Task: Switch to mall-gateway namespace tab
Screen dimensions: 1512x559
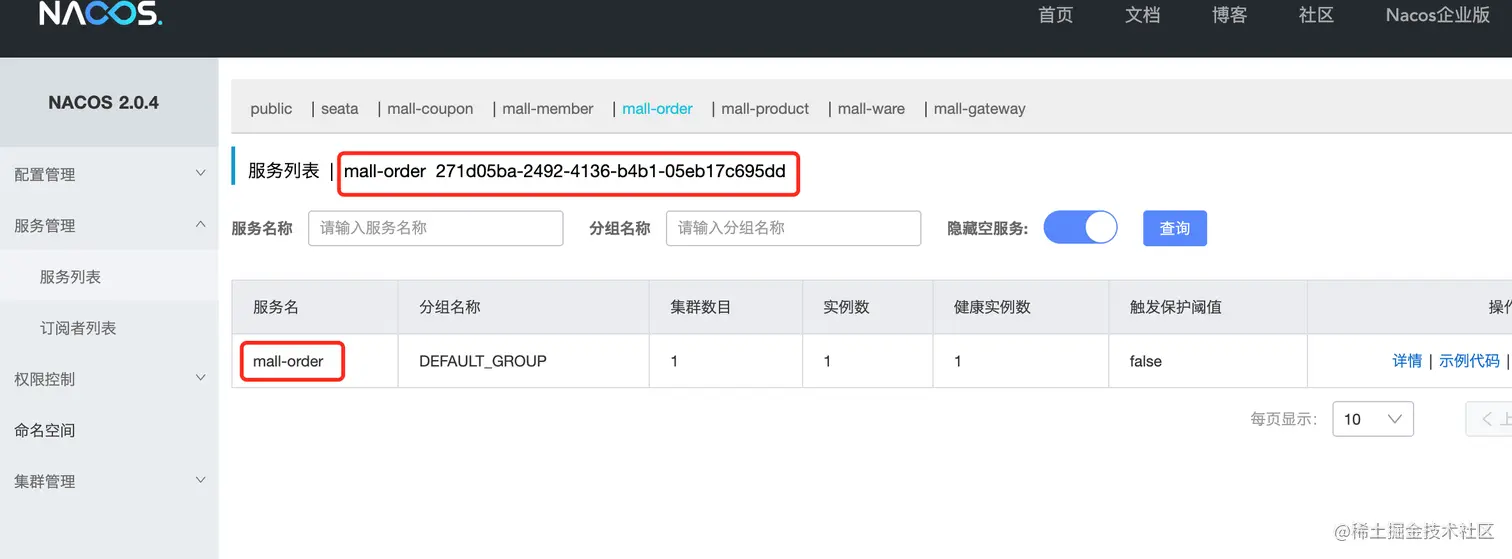Action: [x=980, y=109]
